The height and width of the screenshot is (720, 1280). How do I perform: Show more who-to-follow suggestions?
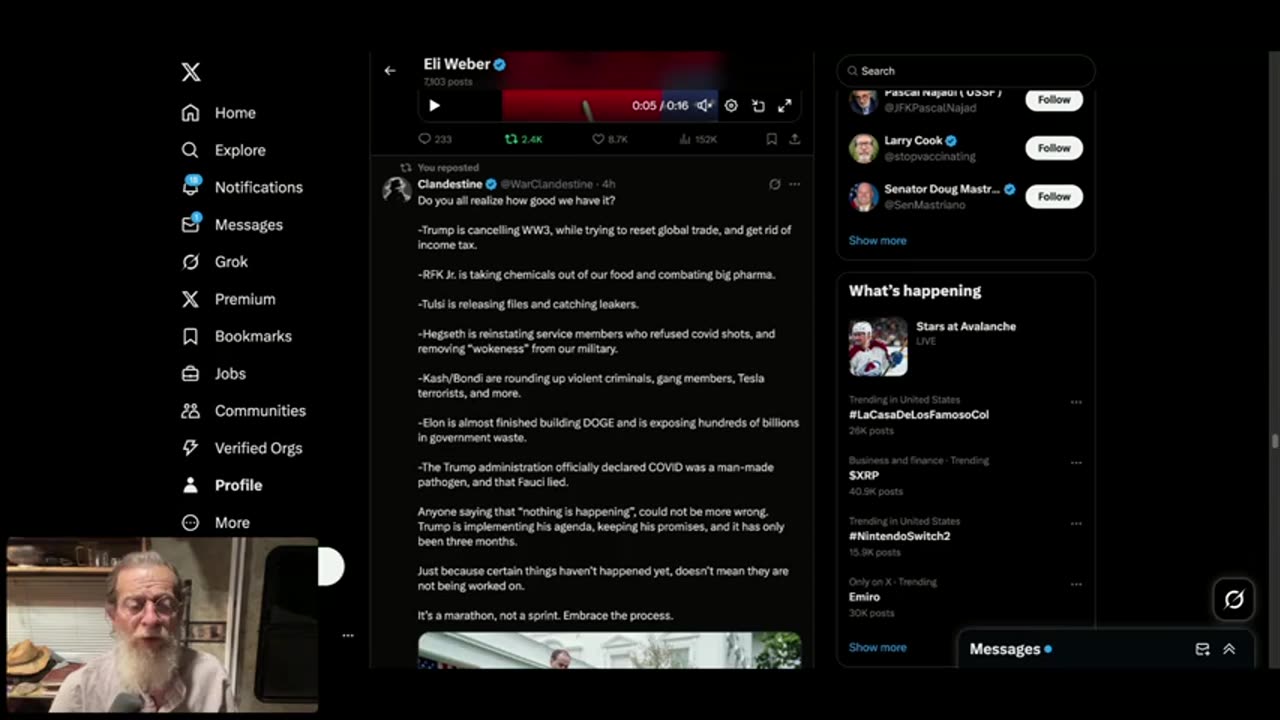pos(877,240)
